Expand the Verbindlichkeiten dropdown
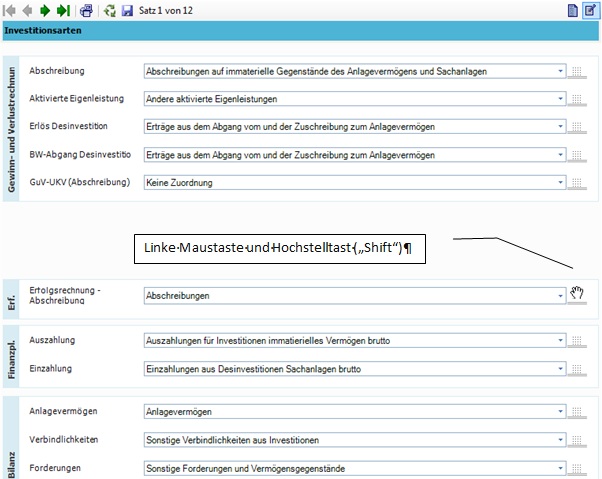 560,440
